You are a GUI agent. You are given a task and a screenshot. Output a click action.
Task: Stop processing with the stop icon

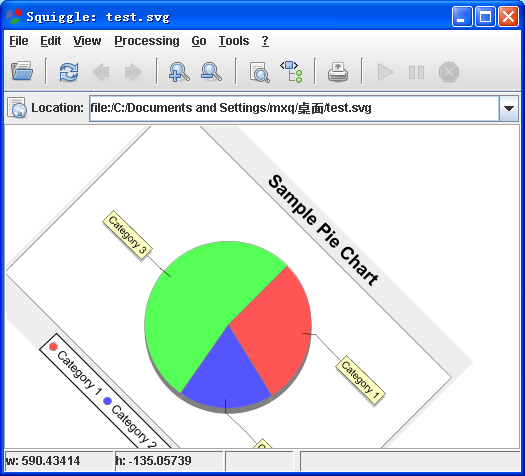tap(449, 72)
